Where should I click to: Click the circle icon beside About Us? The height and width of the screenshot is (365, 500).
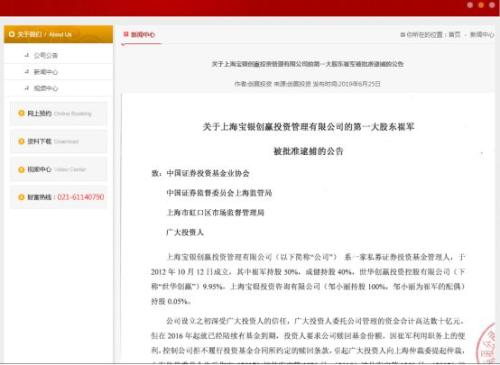click(x=12, y=34)
